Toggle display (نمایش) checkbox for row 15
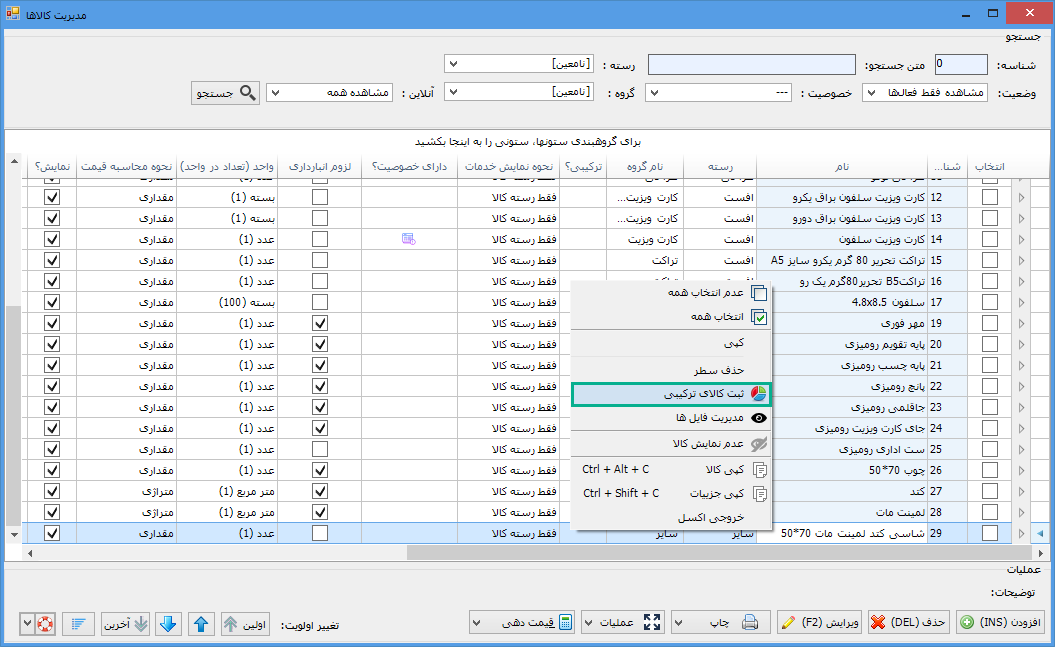 pos(52,260)
